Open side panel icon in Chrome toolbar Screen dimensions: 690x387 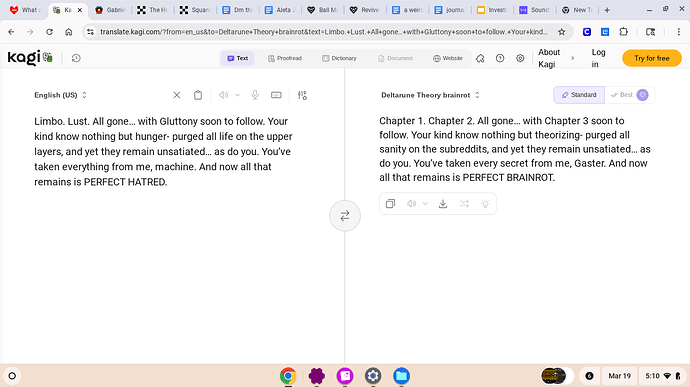click(650, 32)
